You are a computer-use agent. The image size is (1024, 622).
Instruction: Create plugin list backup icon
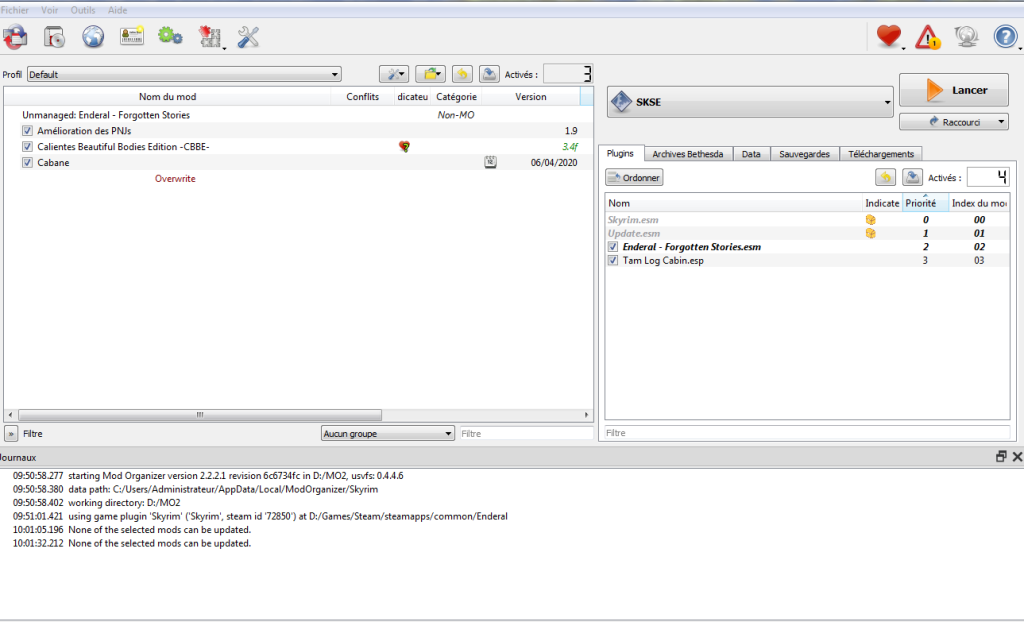[x=912, y=177]
